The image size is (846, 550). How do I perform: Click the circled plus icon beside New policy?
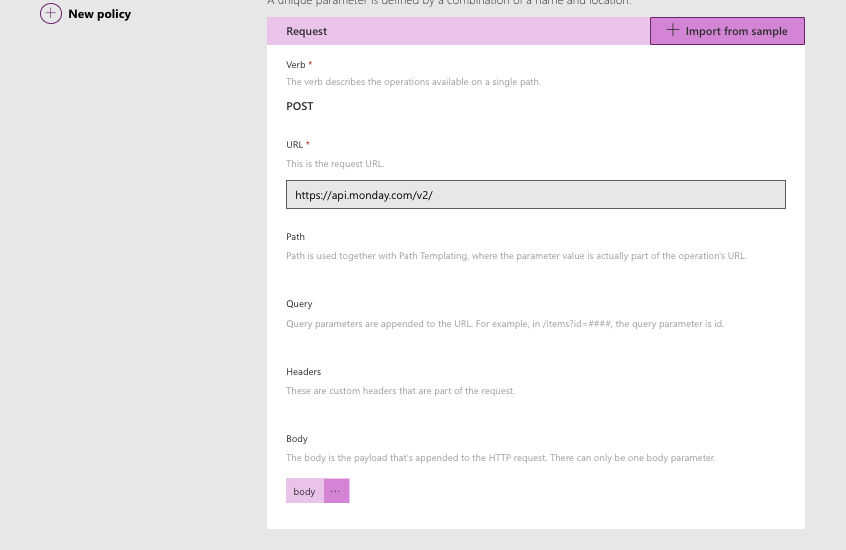pos(51,13)
